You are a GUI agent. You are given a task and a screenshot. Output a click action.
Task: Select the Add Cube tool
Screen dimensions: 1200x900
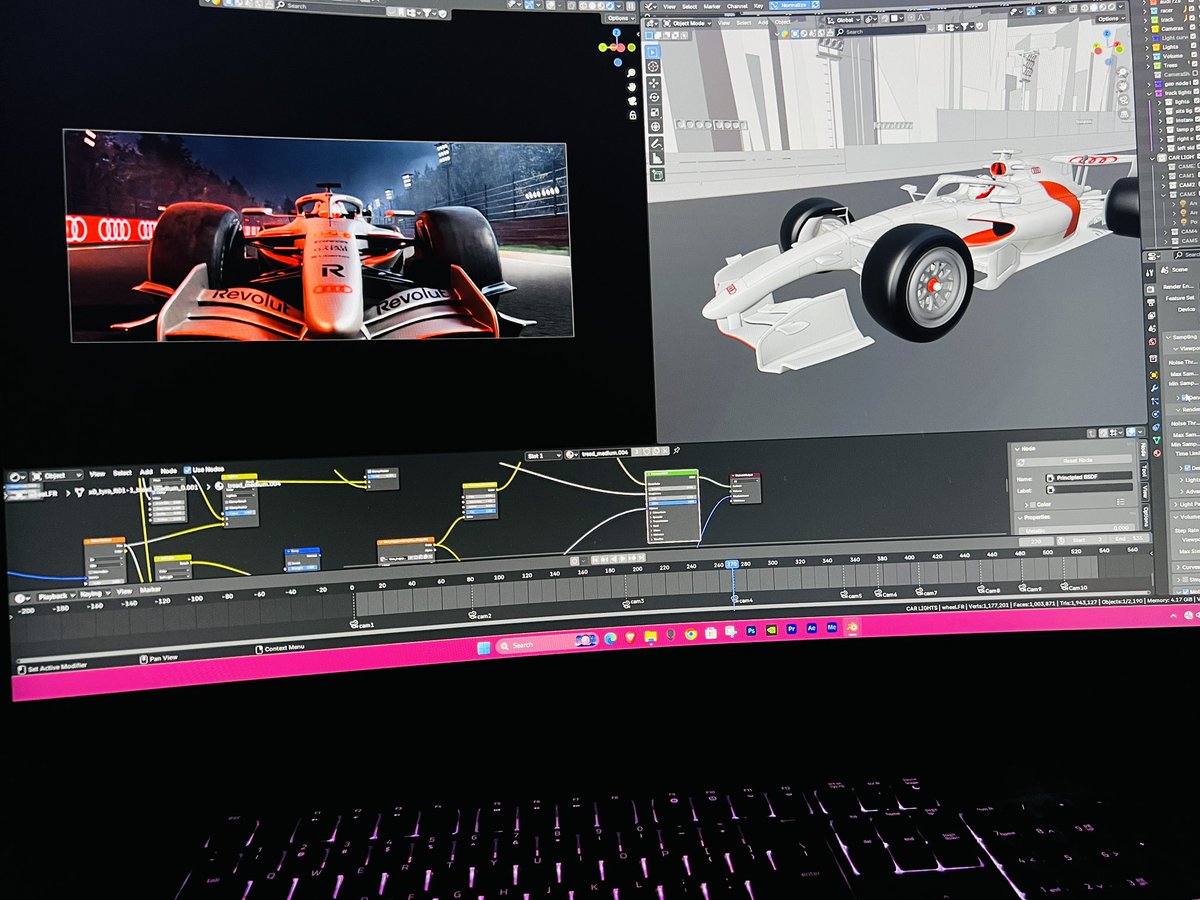(658, 175)
